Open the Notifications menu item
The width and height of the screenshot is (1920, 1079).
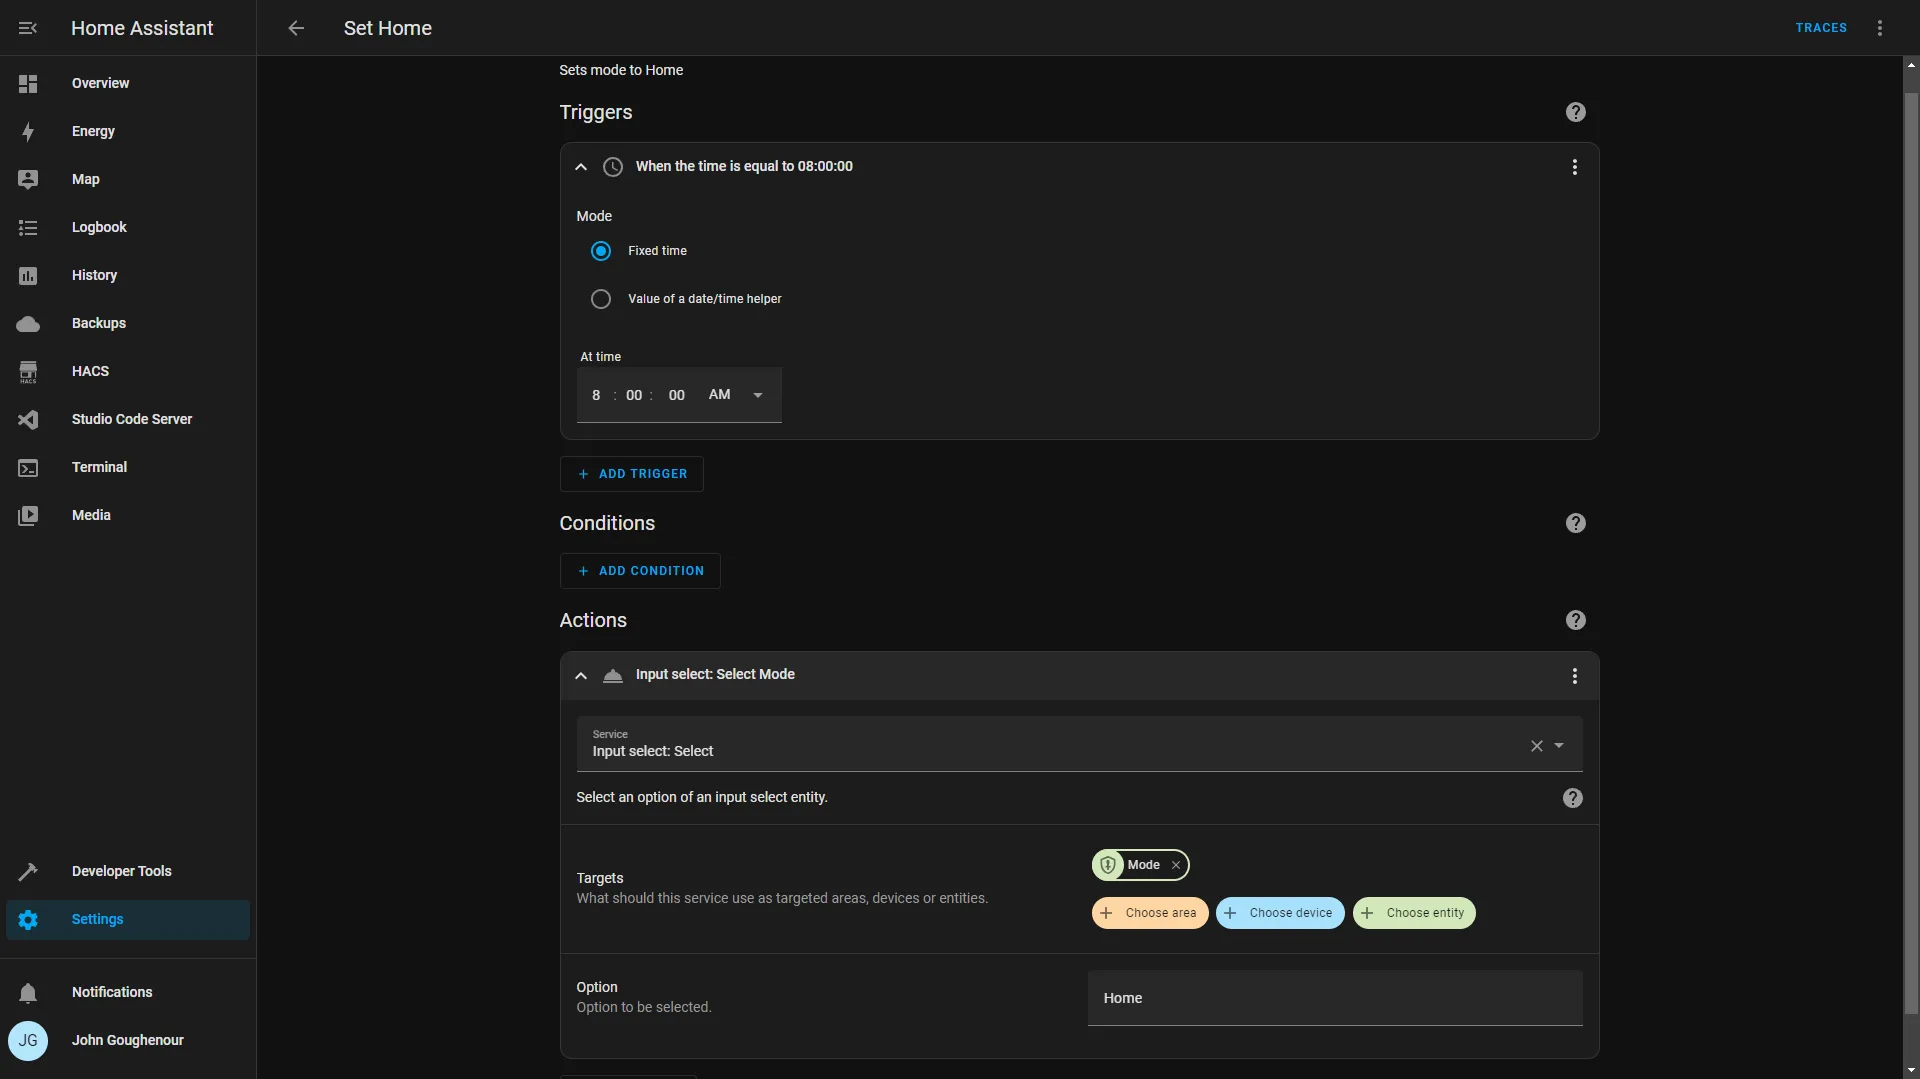(128, 993)
